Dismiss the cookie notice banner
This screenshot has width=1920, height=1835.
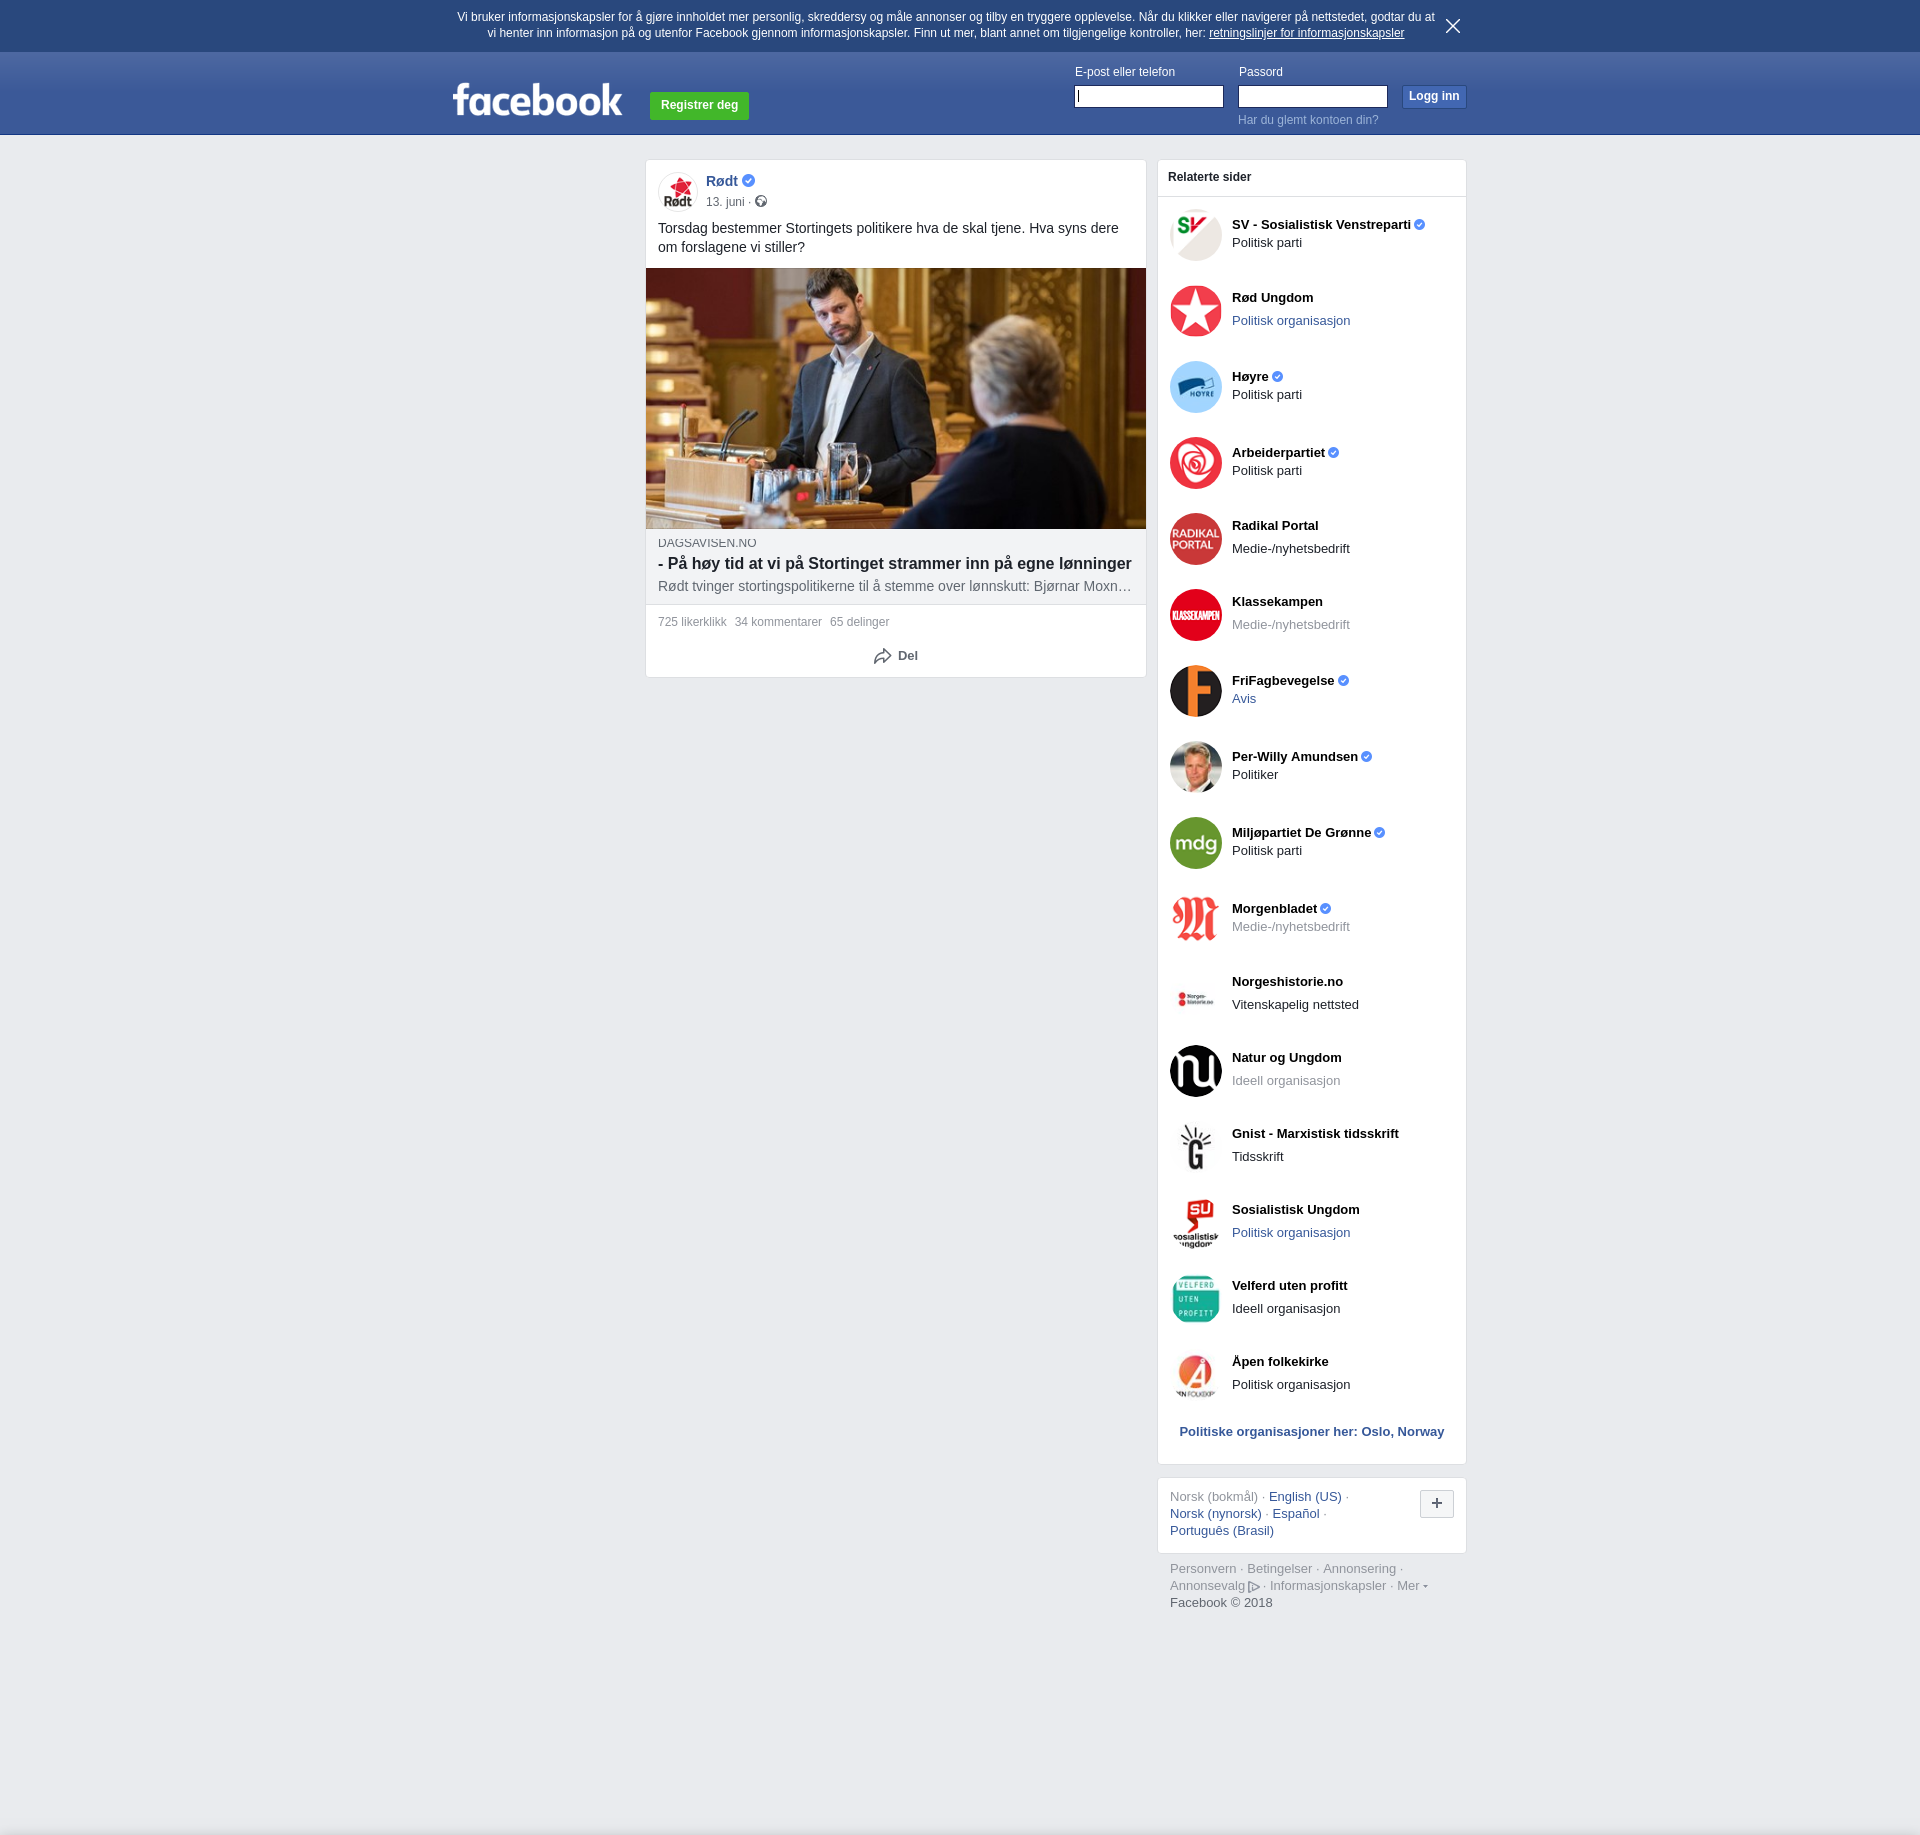coord(1452,26)
